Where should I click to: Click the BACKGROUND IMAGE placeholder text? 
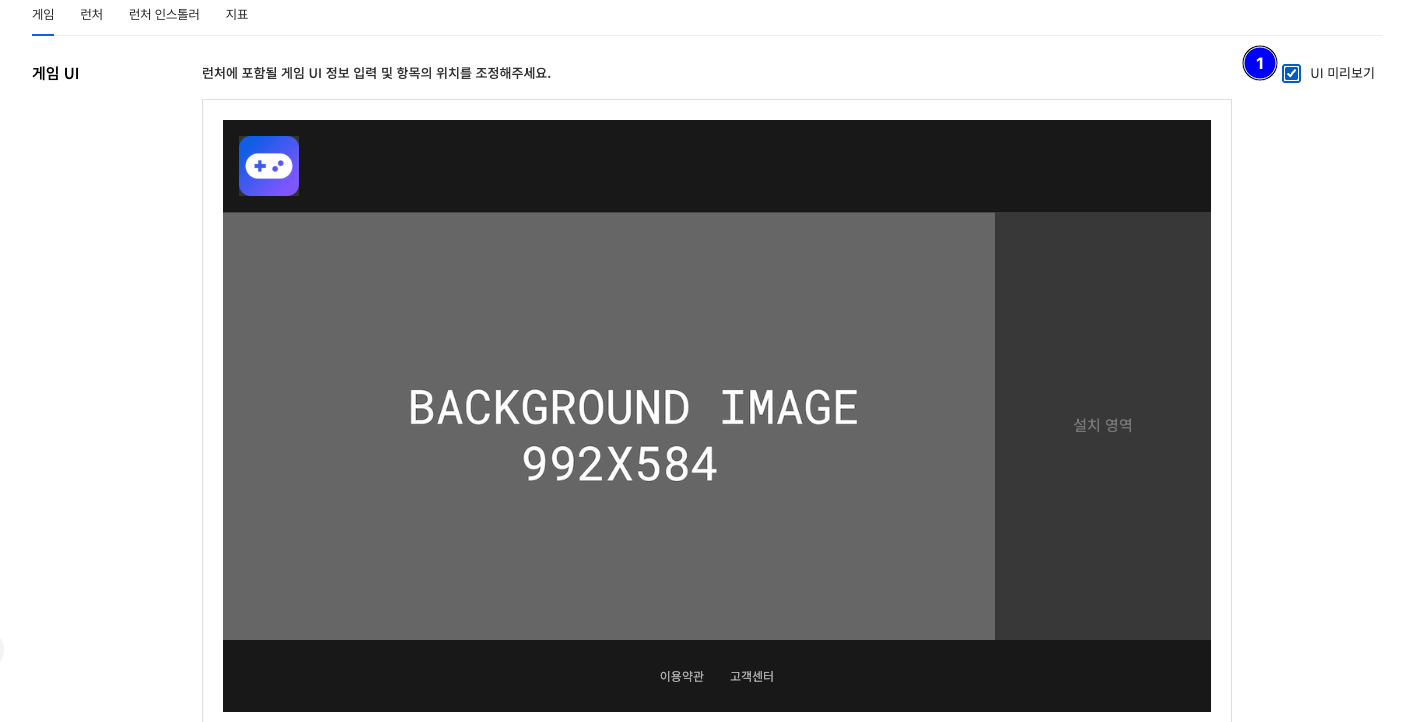pyautogui.click(x=633, y=408)
